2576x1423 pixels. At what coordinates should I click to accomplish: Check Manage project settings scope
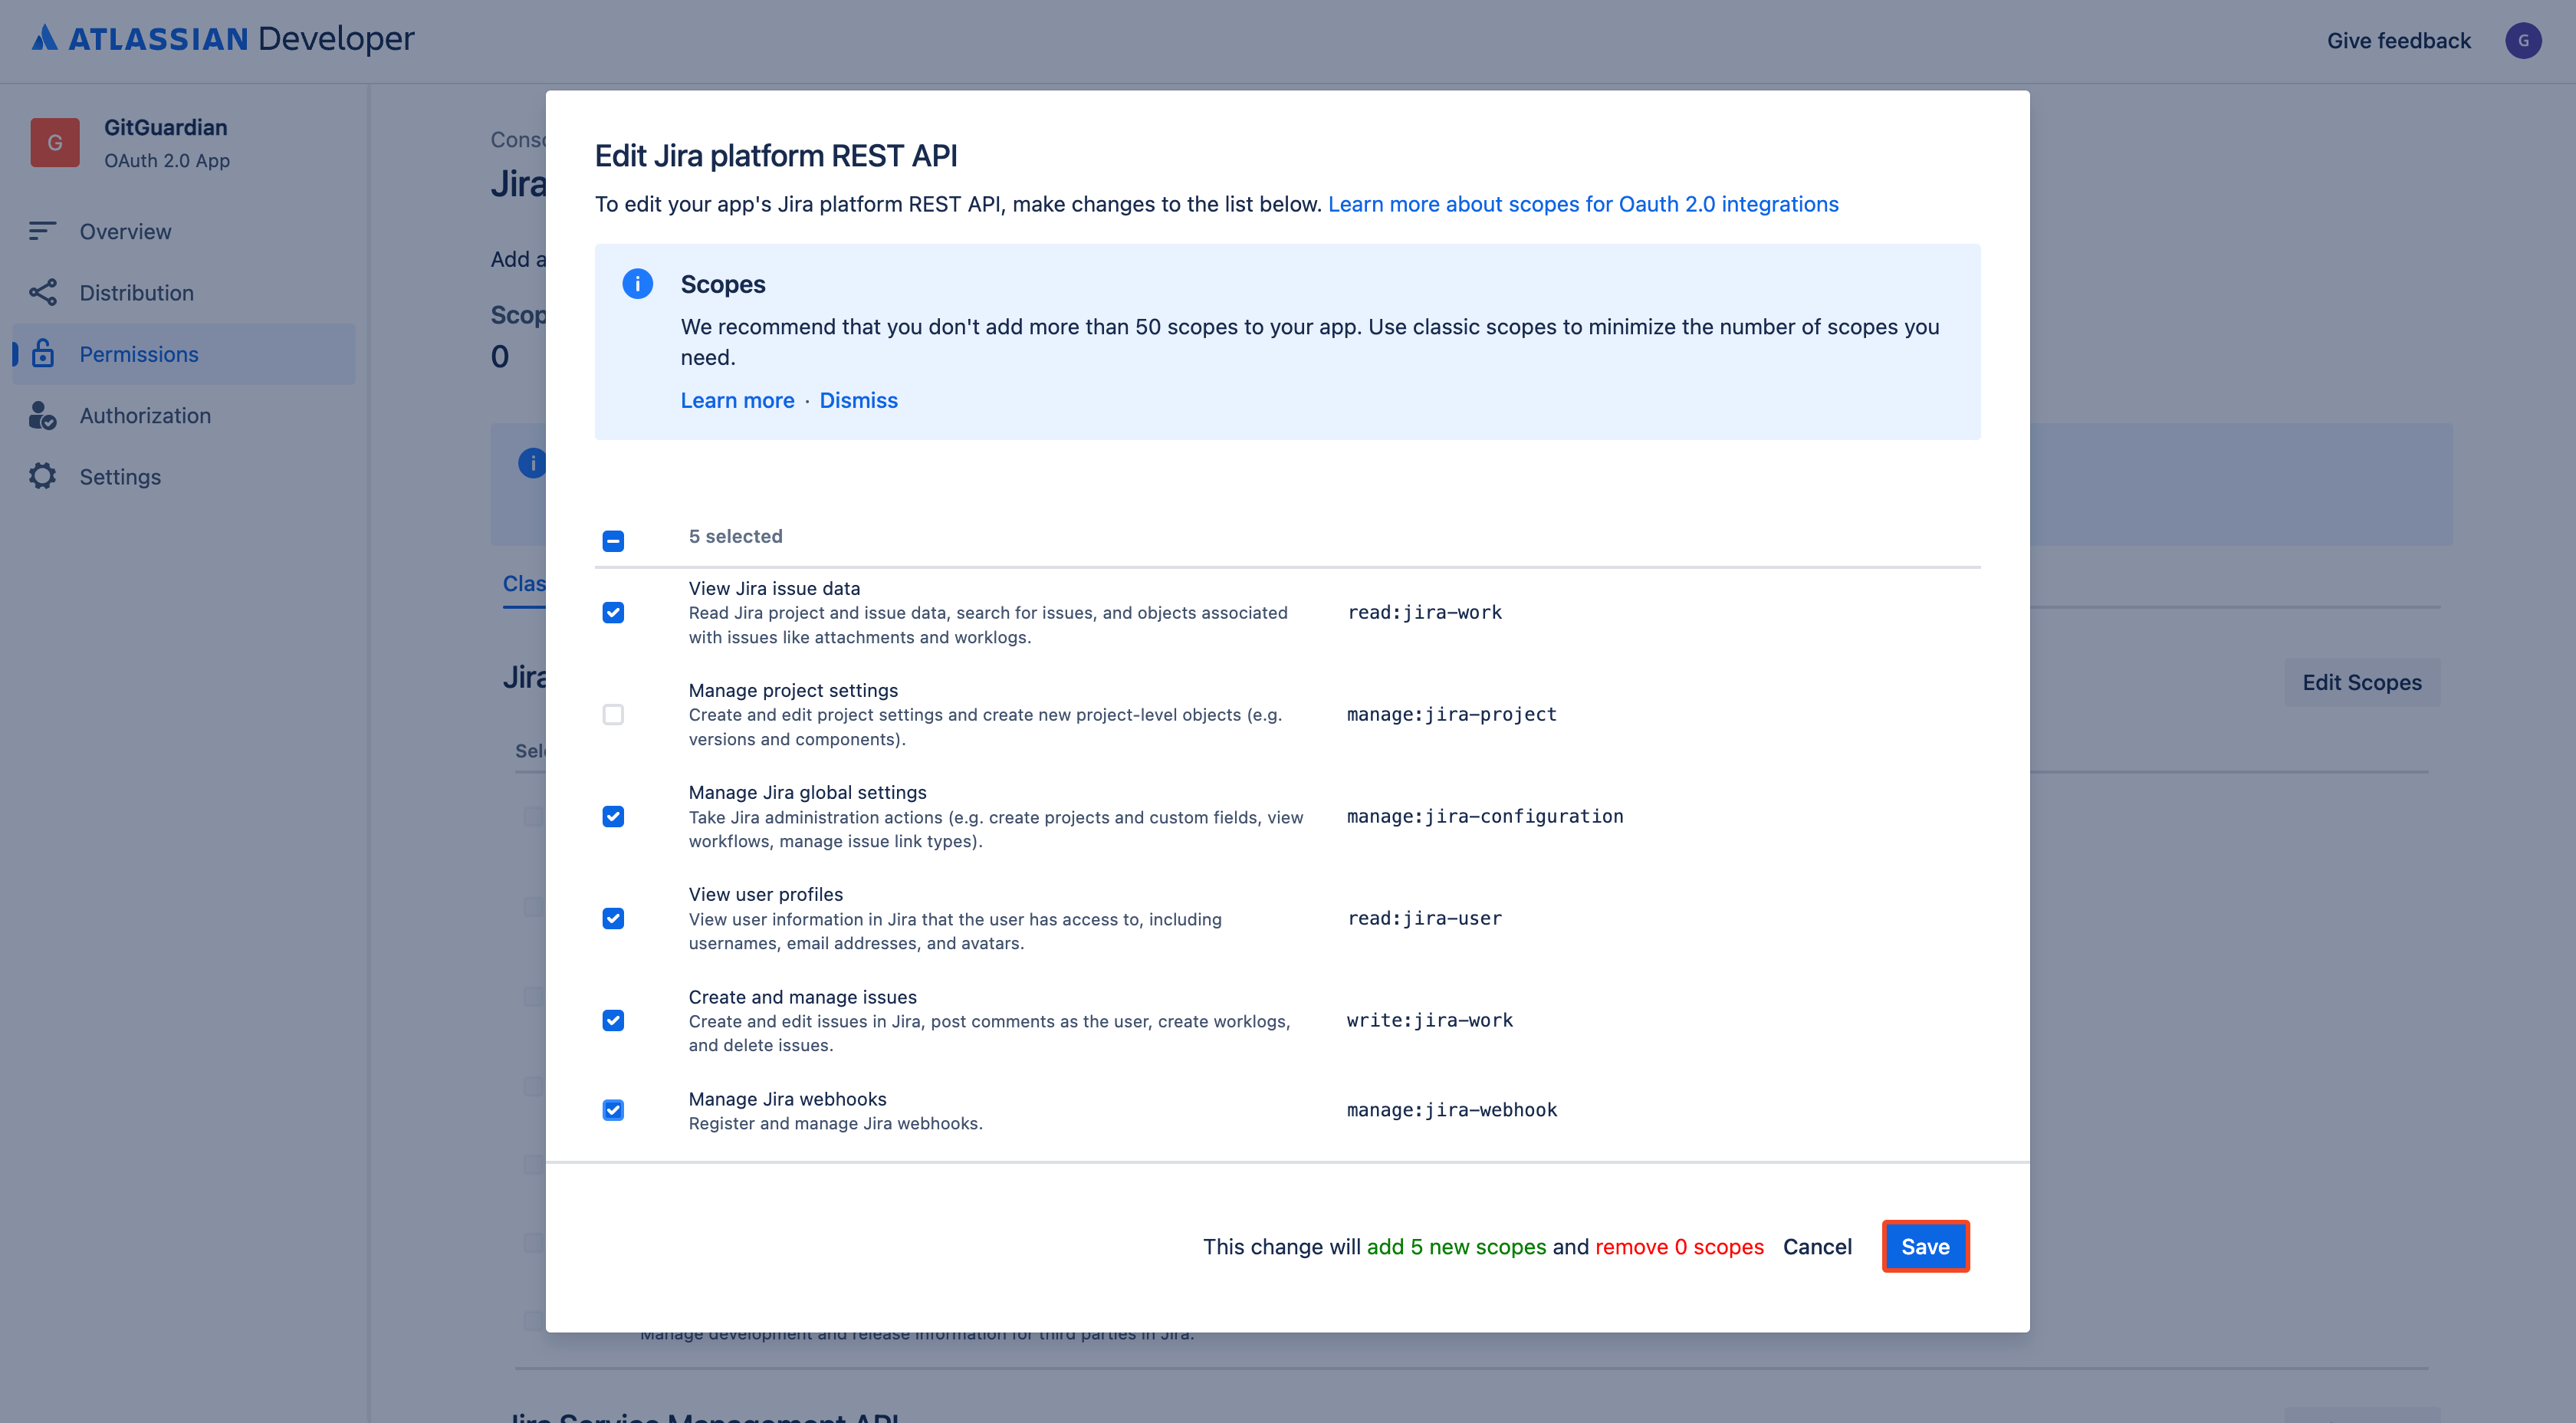pyautogui.click(x=613, y=714)
